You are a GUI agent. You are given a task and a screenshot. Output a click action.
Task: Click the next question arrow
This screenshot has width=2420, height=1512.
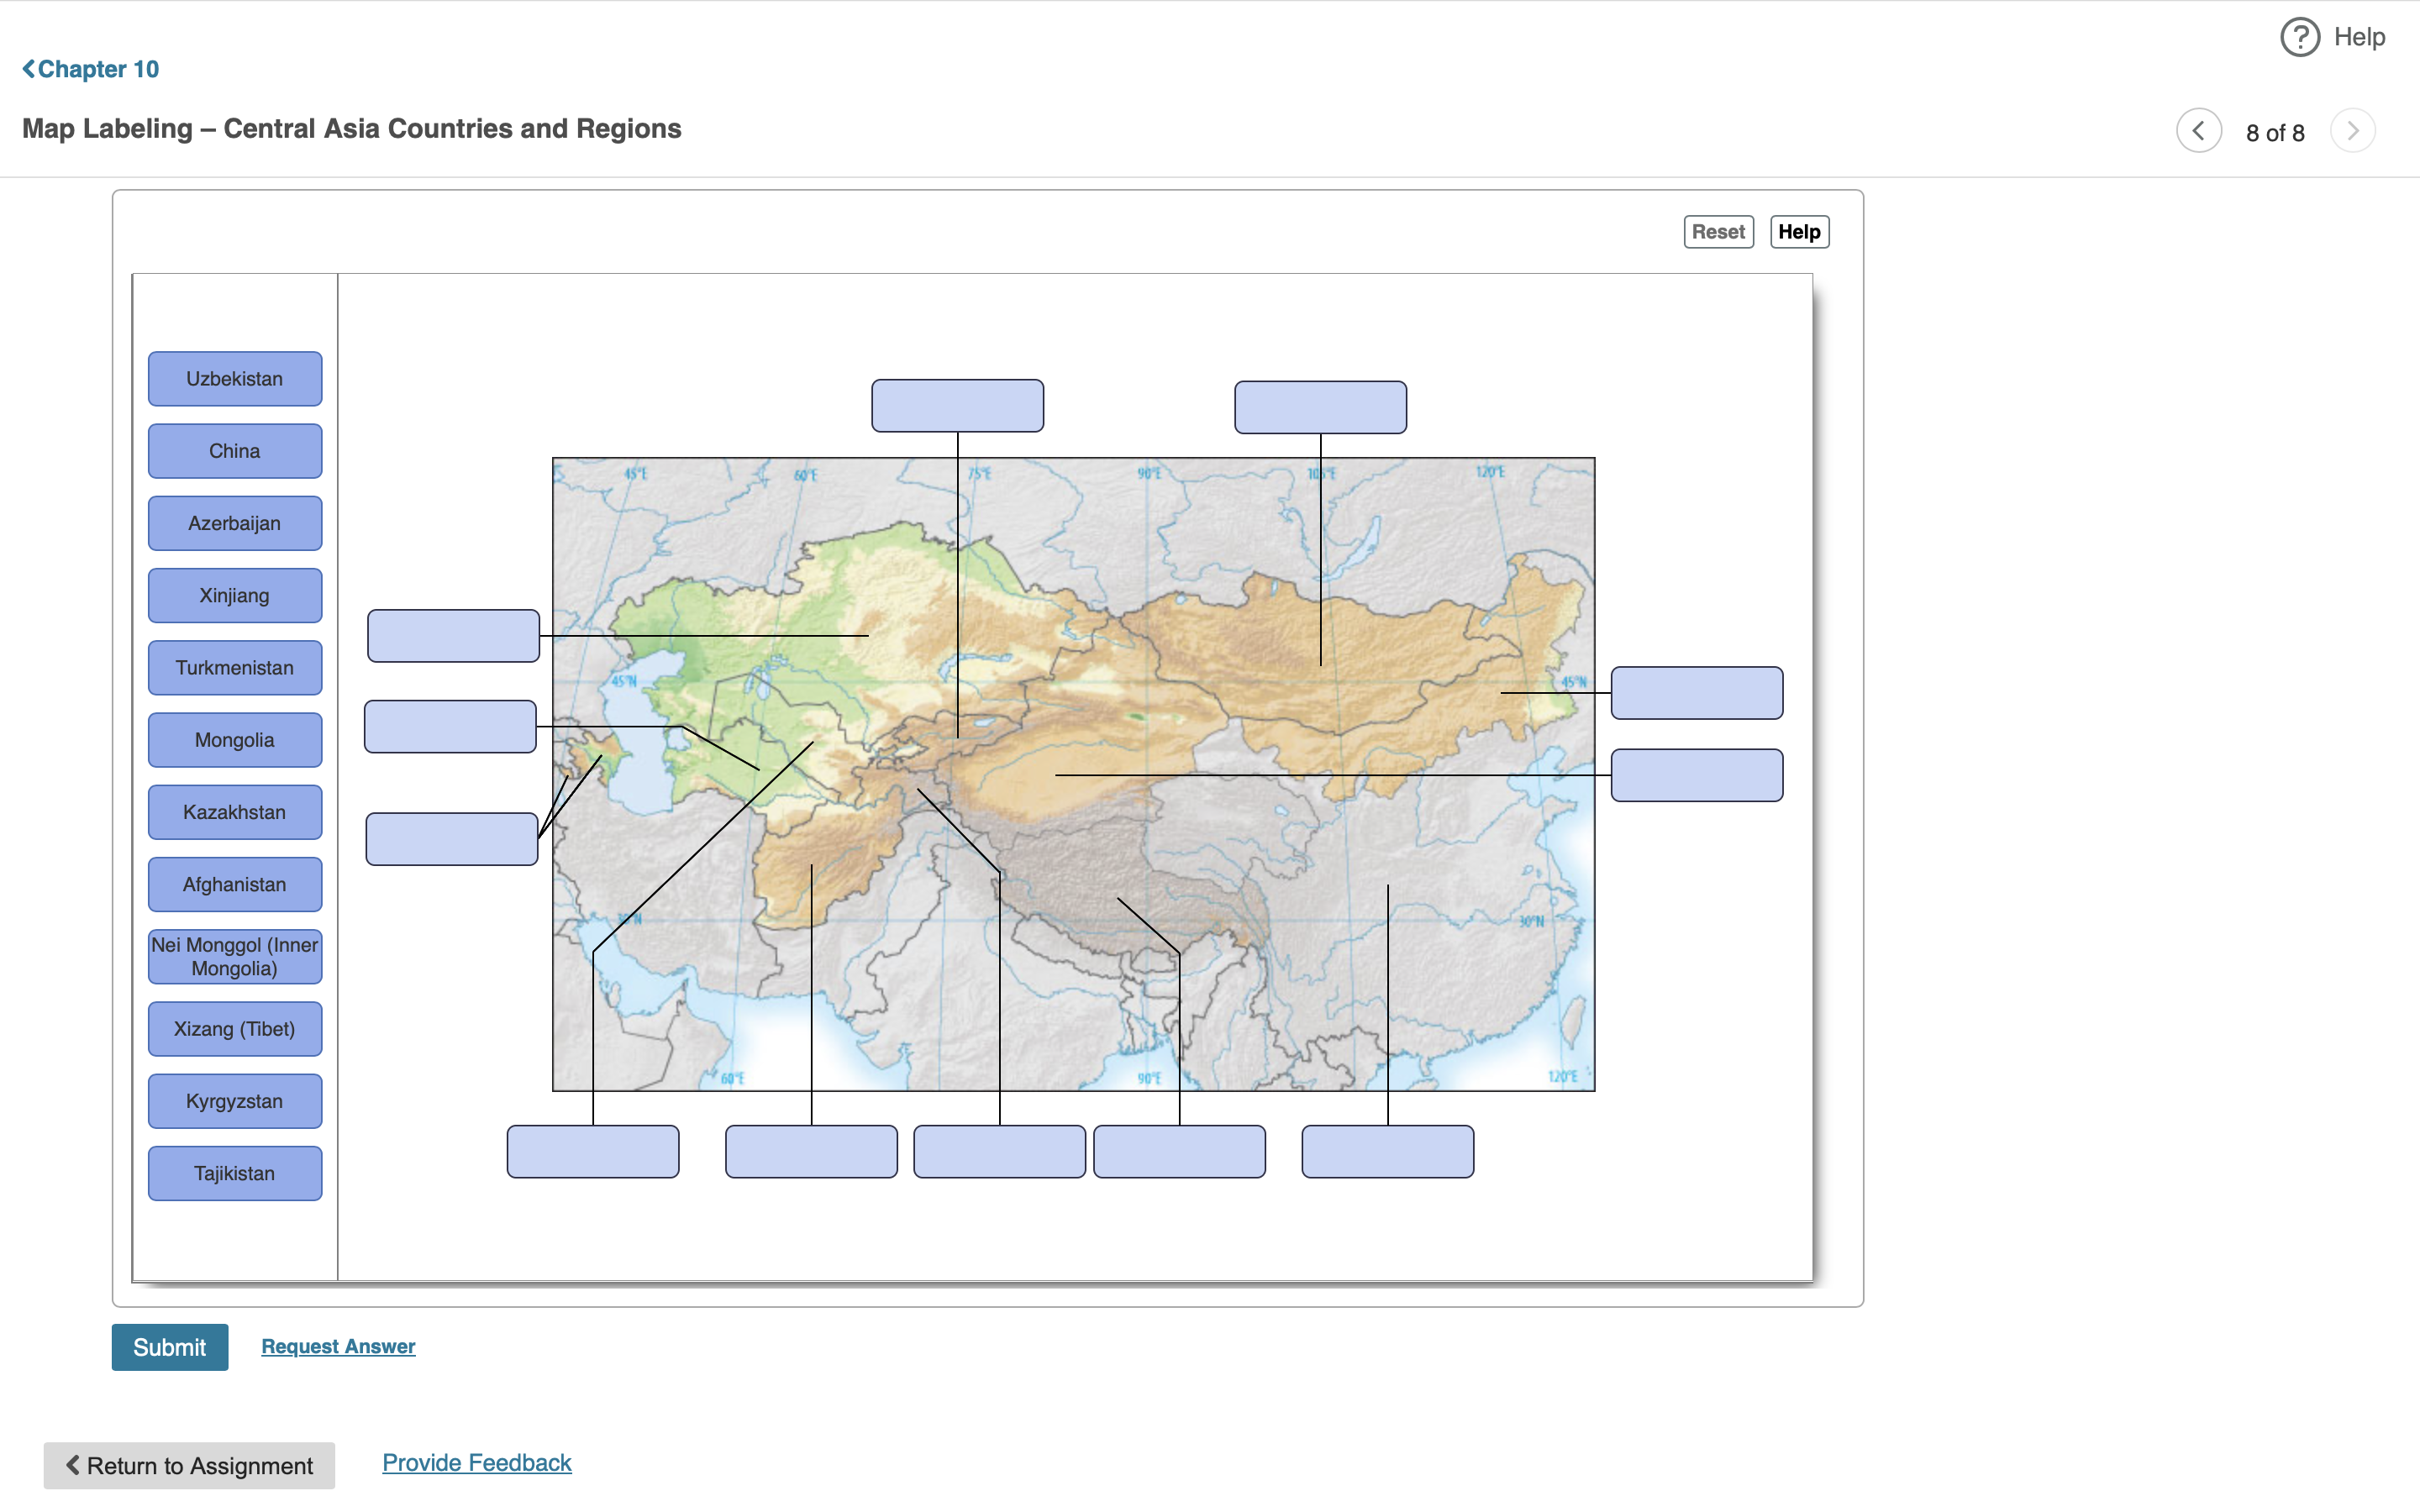[x=2352, y=131]
